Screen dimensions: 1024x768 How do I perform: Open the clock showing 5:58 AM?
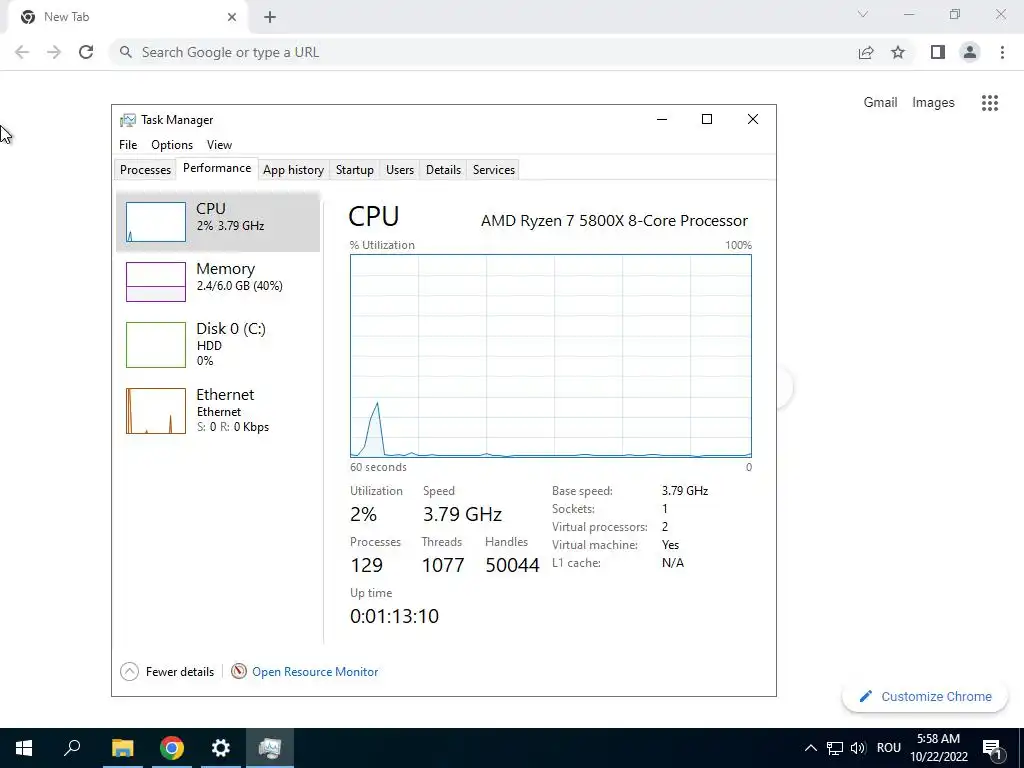938,748
